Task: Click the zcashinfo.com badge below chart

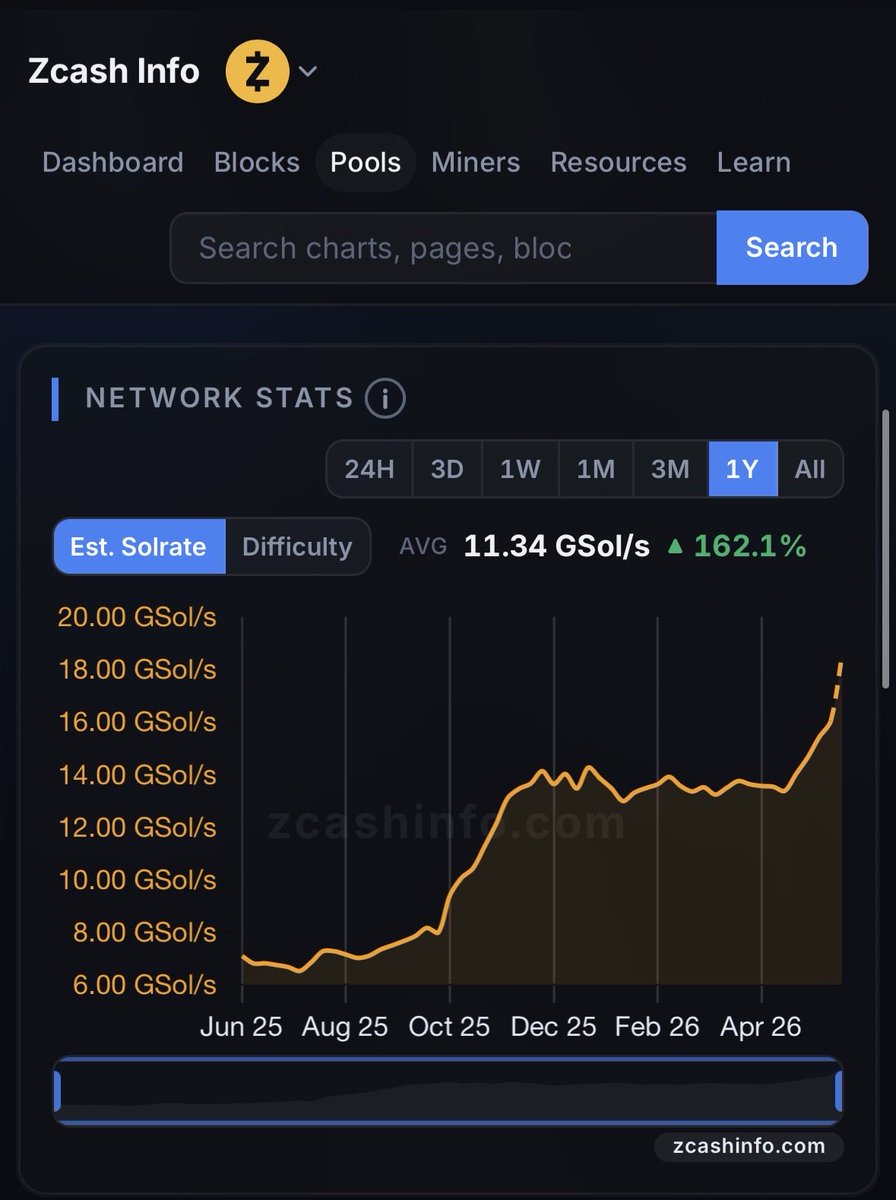Action: click(749, 1146)
